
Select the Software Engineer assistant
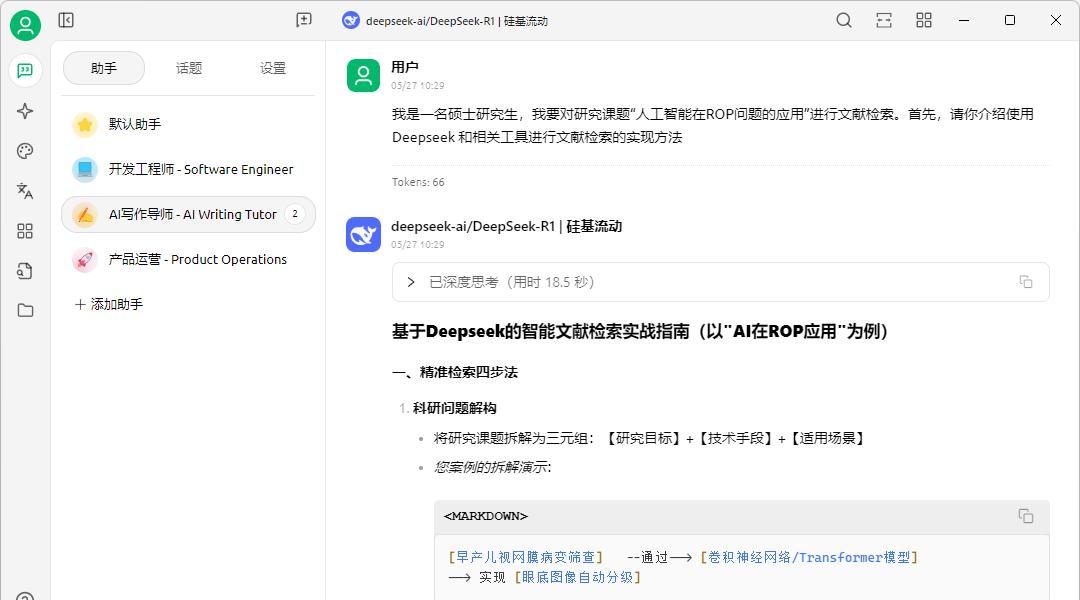pyautogui.click(x=188, y=169)
